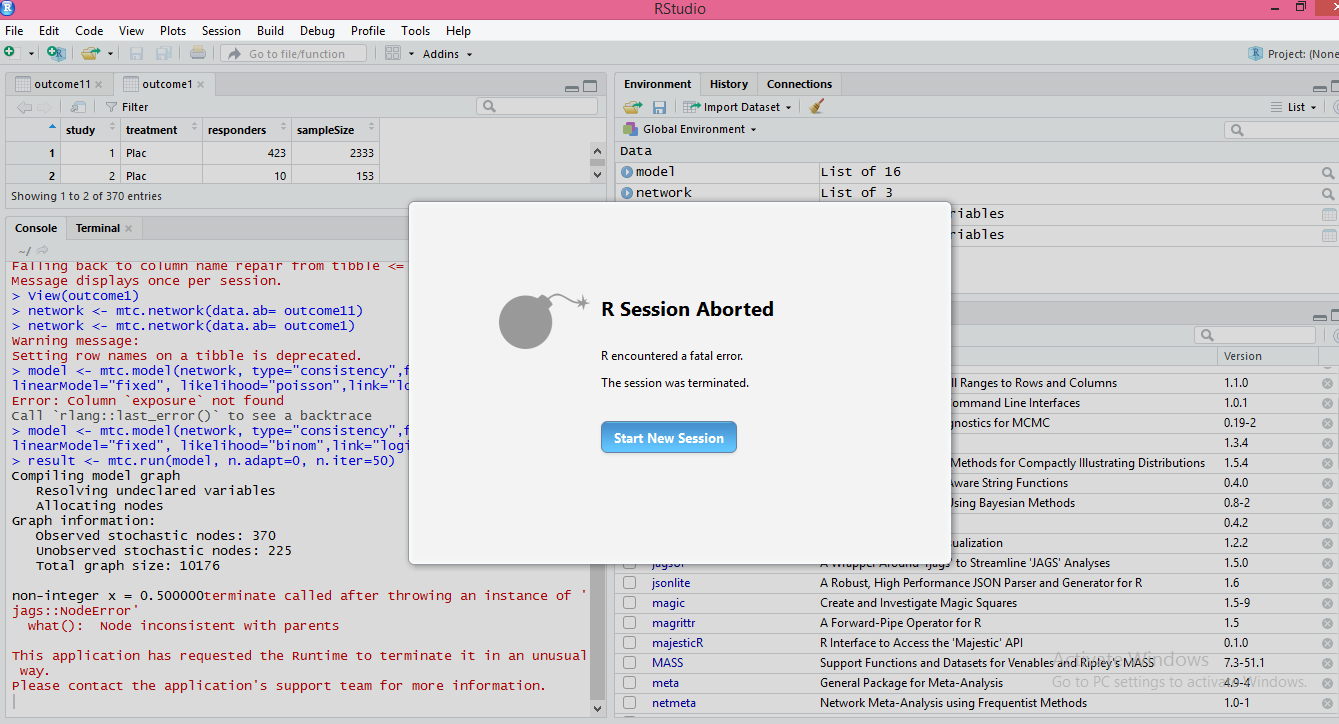Image resolution: width=1339 pixels, height=724 pixels.
Task: Close the outcome1 tab
Action: (201, 84)
